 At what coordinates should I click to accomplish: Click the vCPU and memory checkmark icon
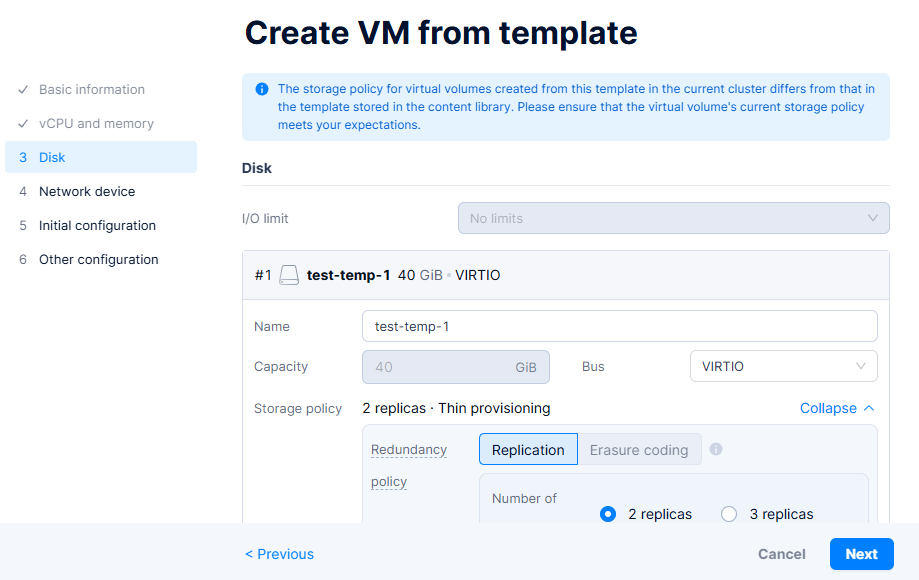[x=23, y=124]
